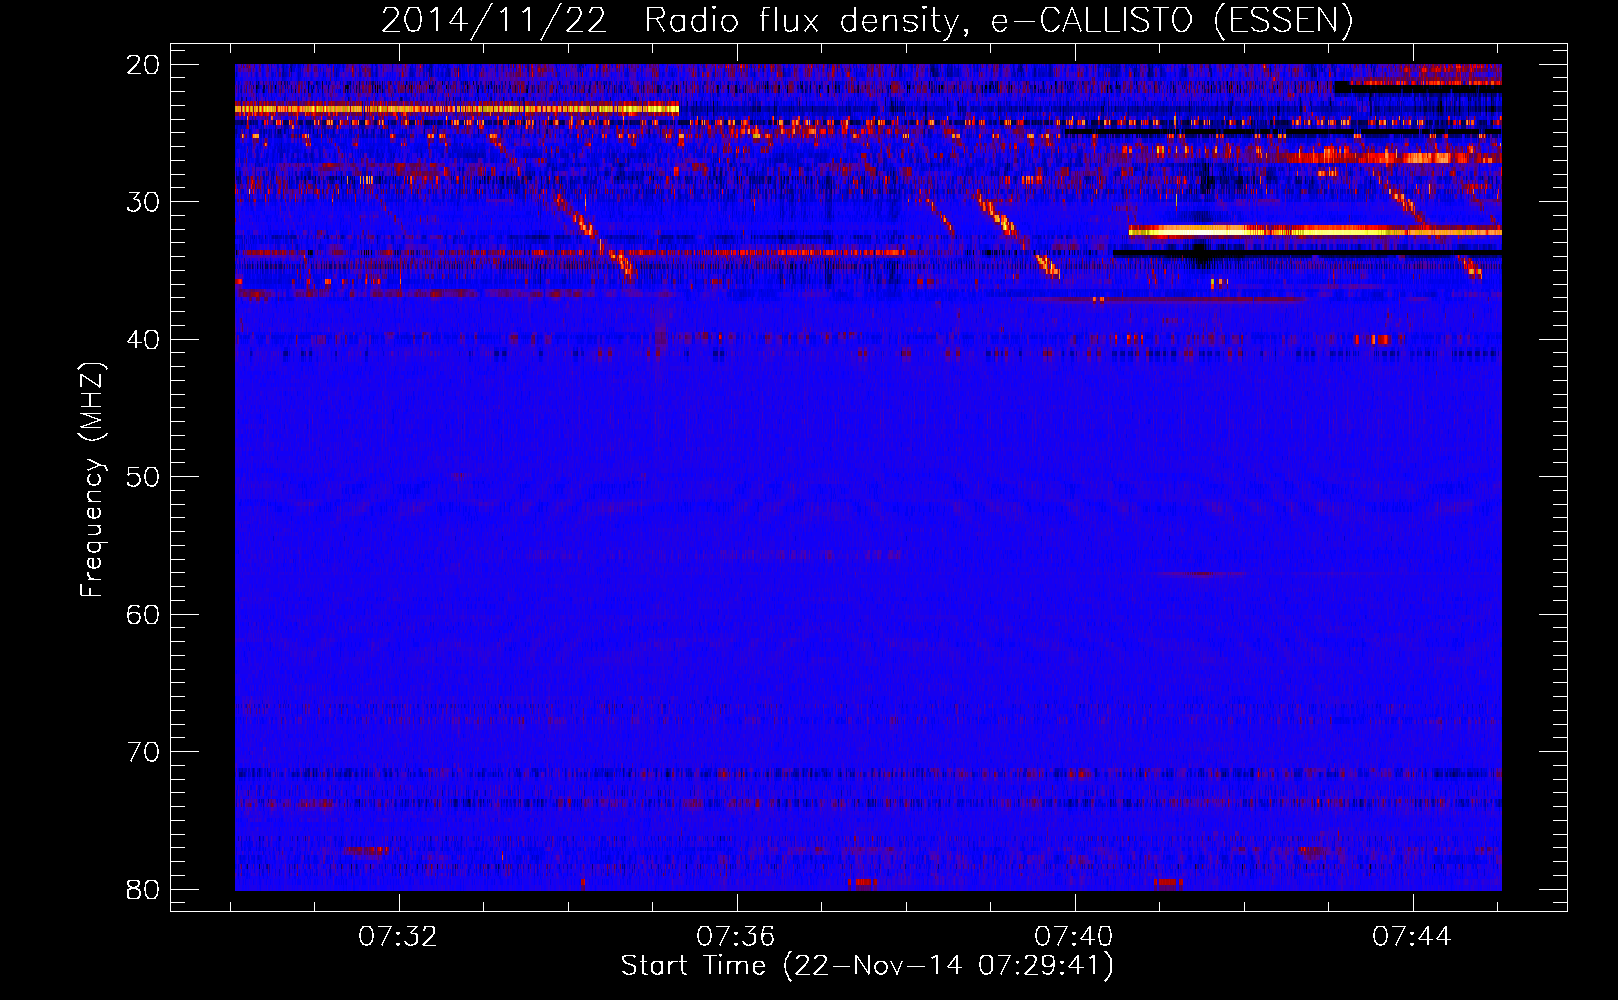This screenshot has height=1000, width=1618.
Task: Click the 60 MHz frequency tick label
Action: pos(144,614)
